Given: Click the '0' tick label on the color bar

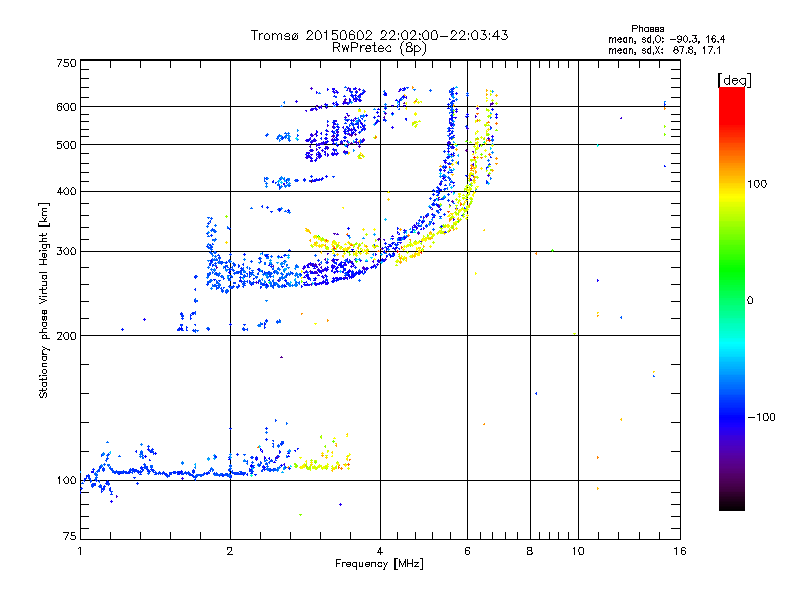Looking at the screenshot, I should tap(750, 301).
